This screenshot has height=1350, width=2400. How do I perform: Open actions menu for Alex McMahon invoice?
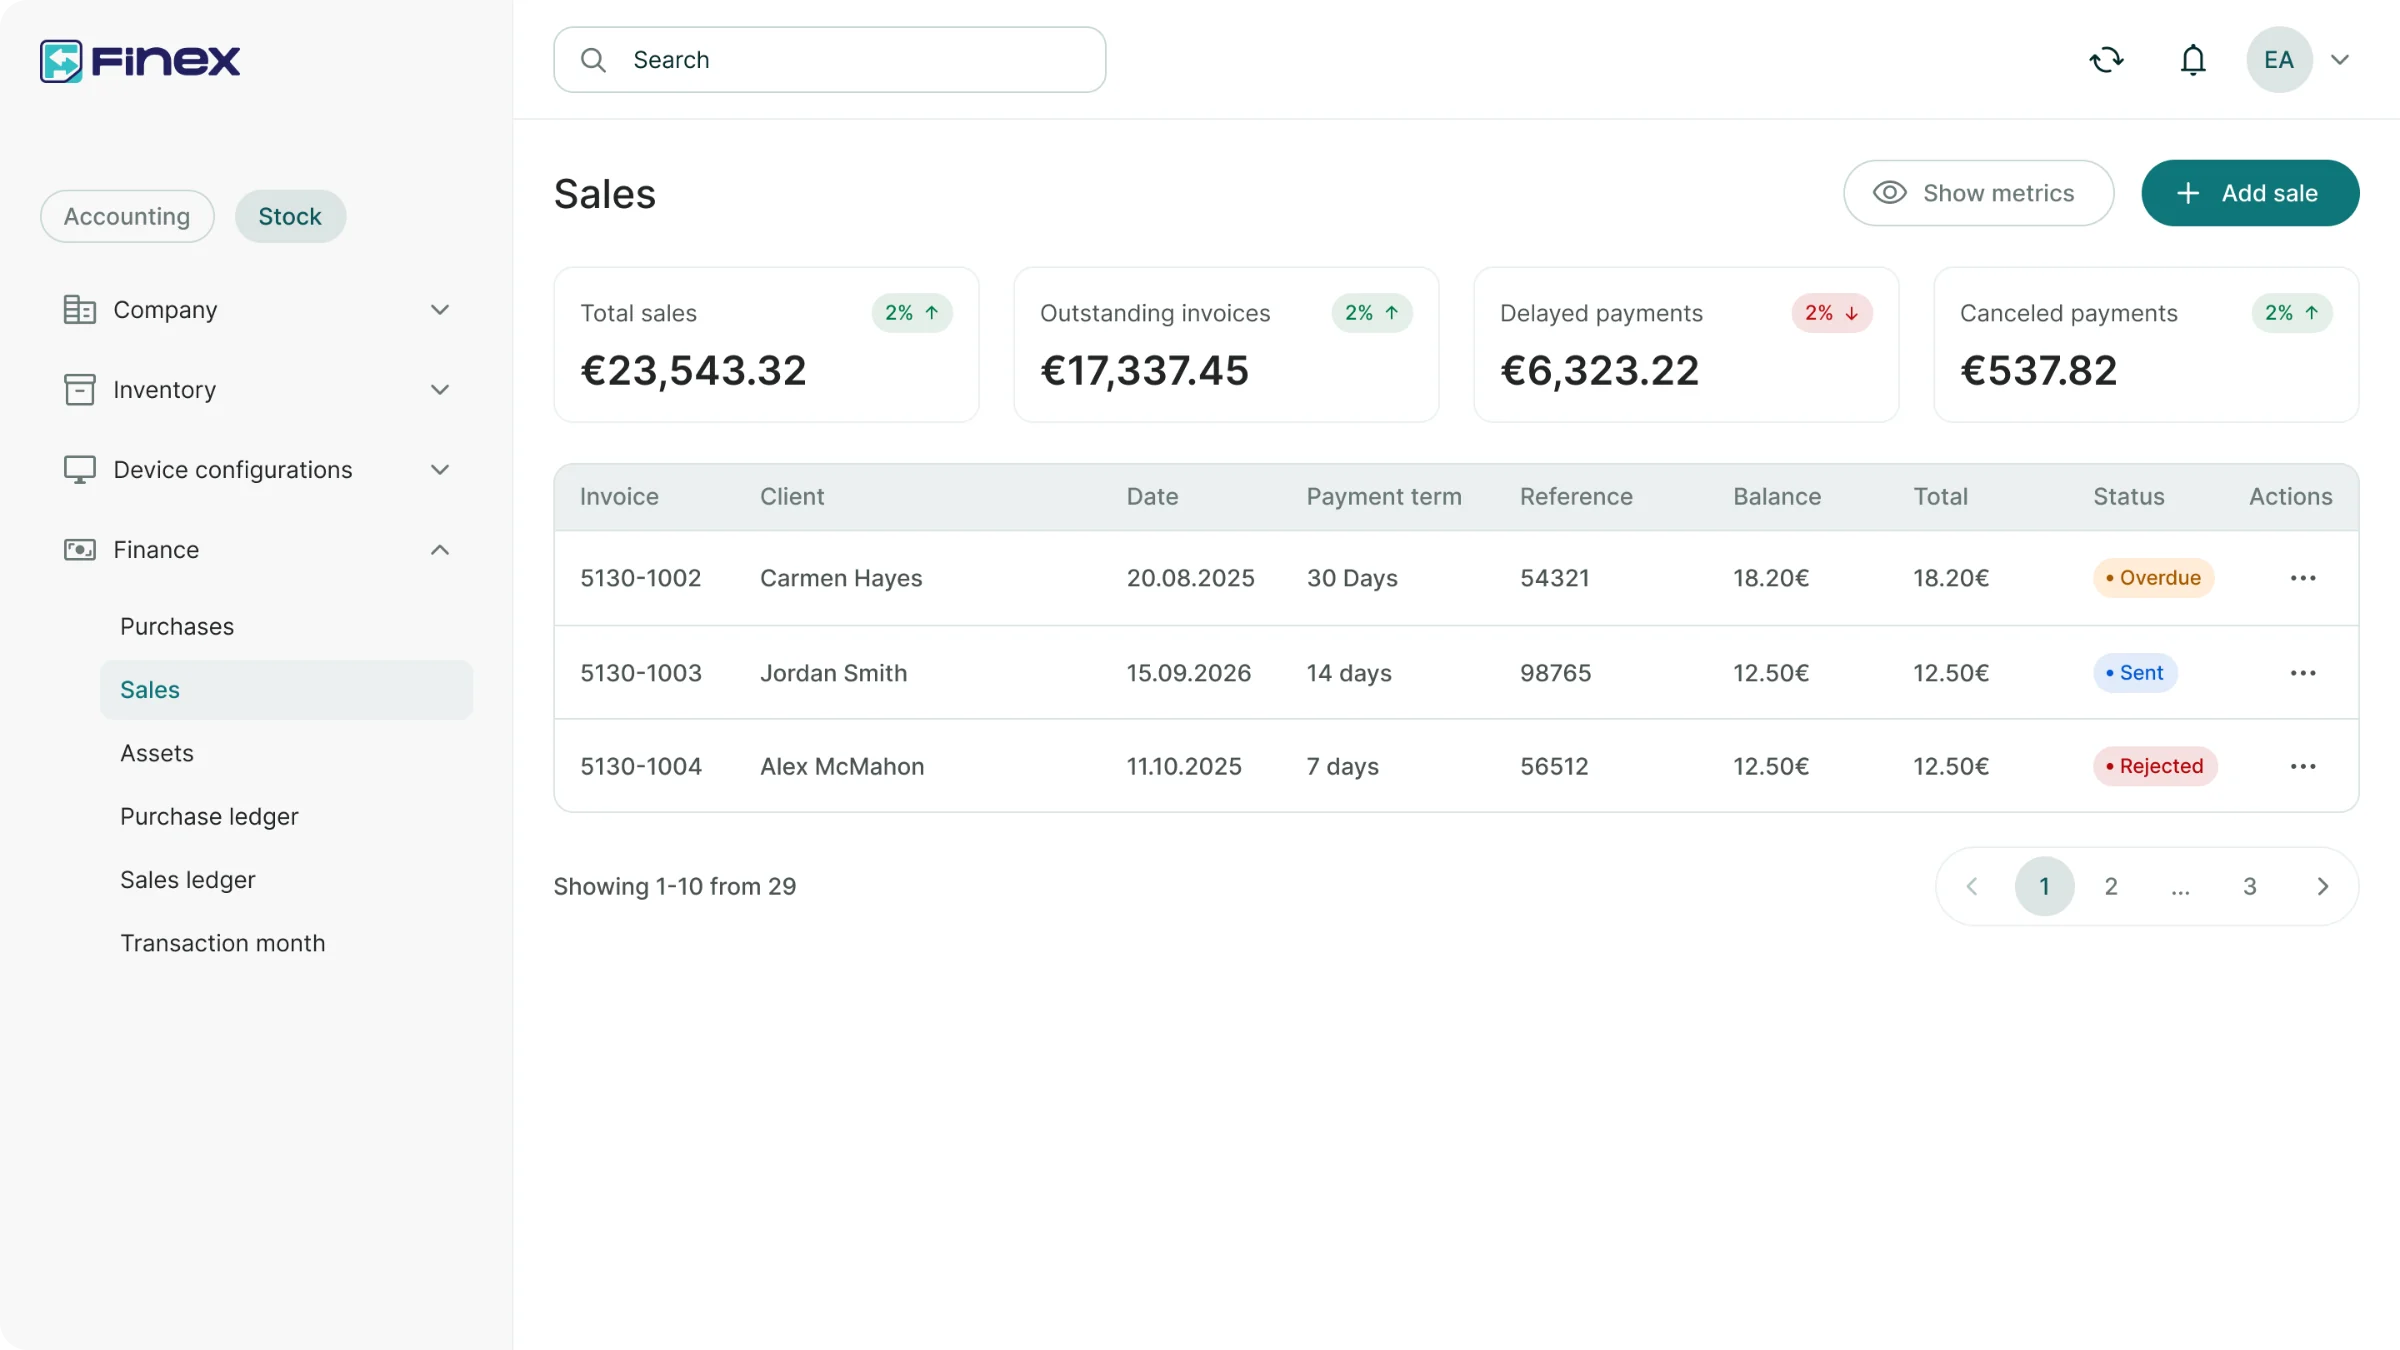[2302, 766]
